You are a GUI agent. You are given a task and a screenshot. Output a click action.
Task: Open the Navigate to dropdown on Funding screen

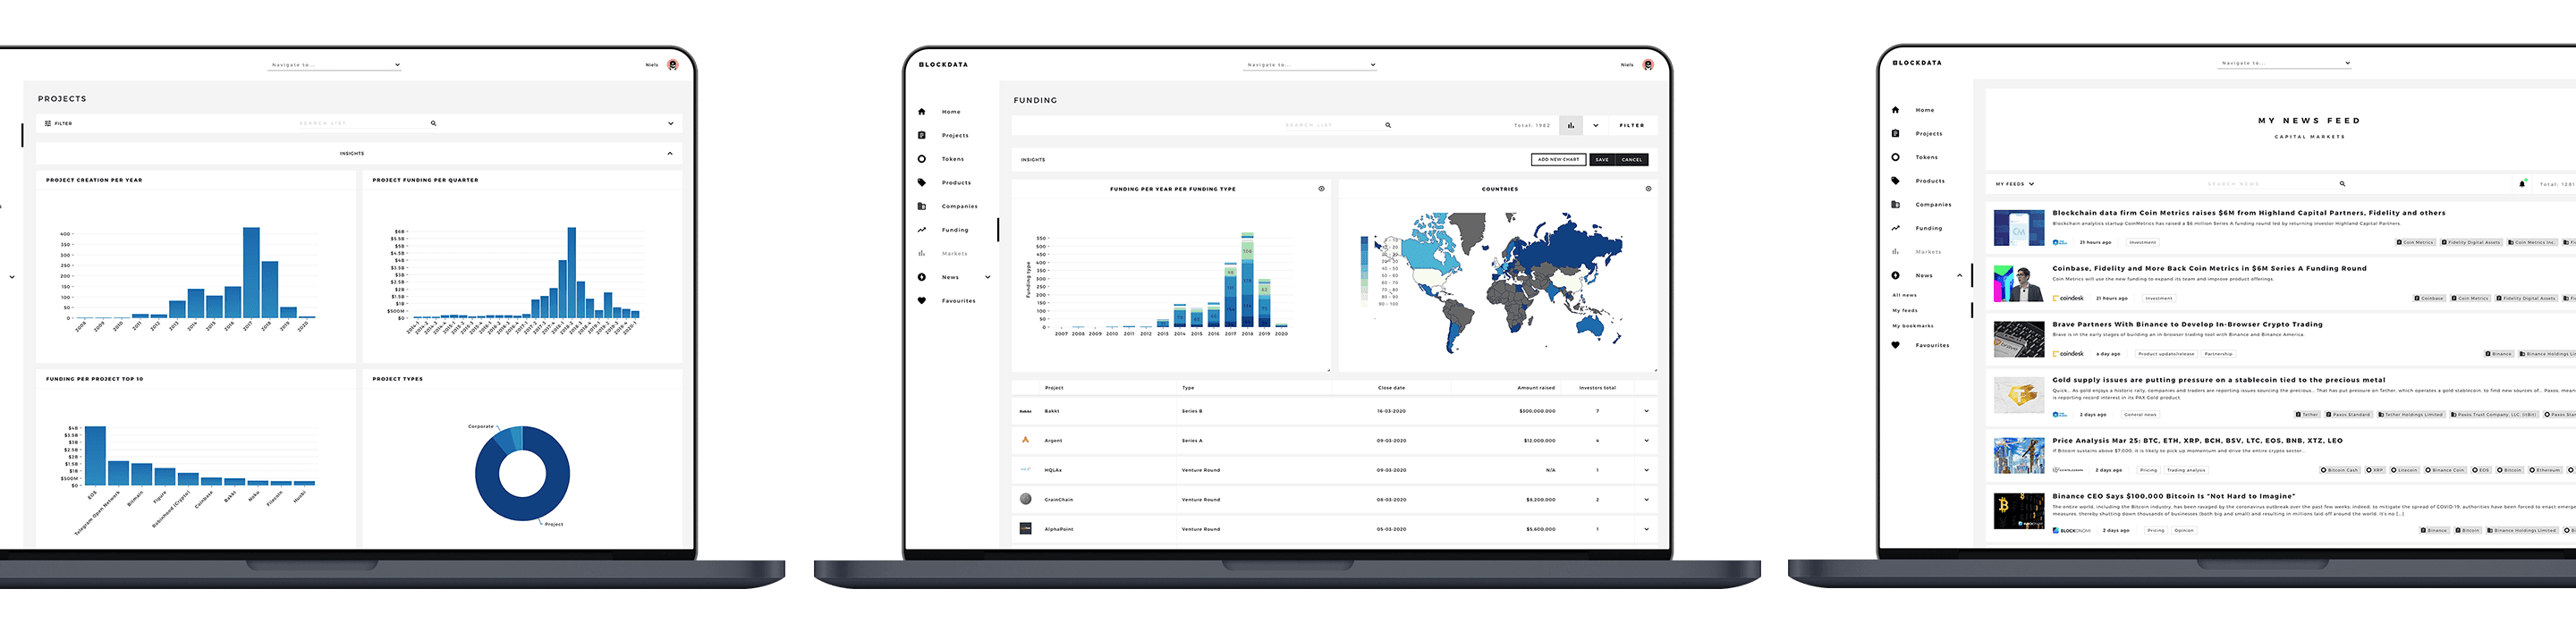click(x=1310, y=65)
